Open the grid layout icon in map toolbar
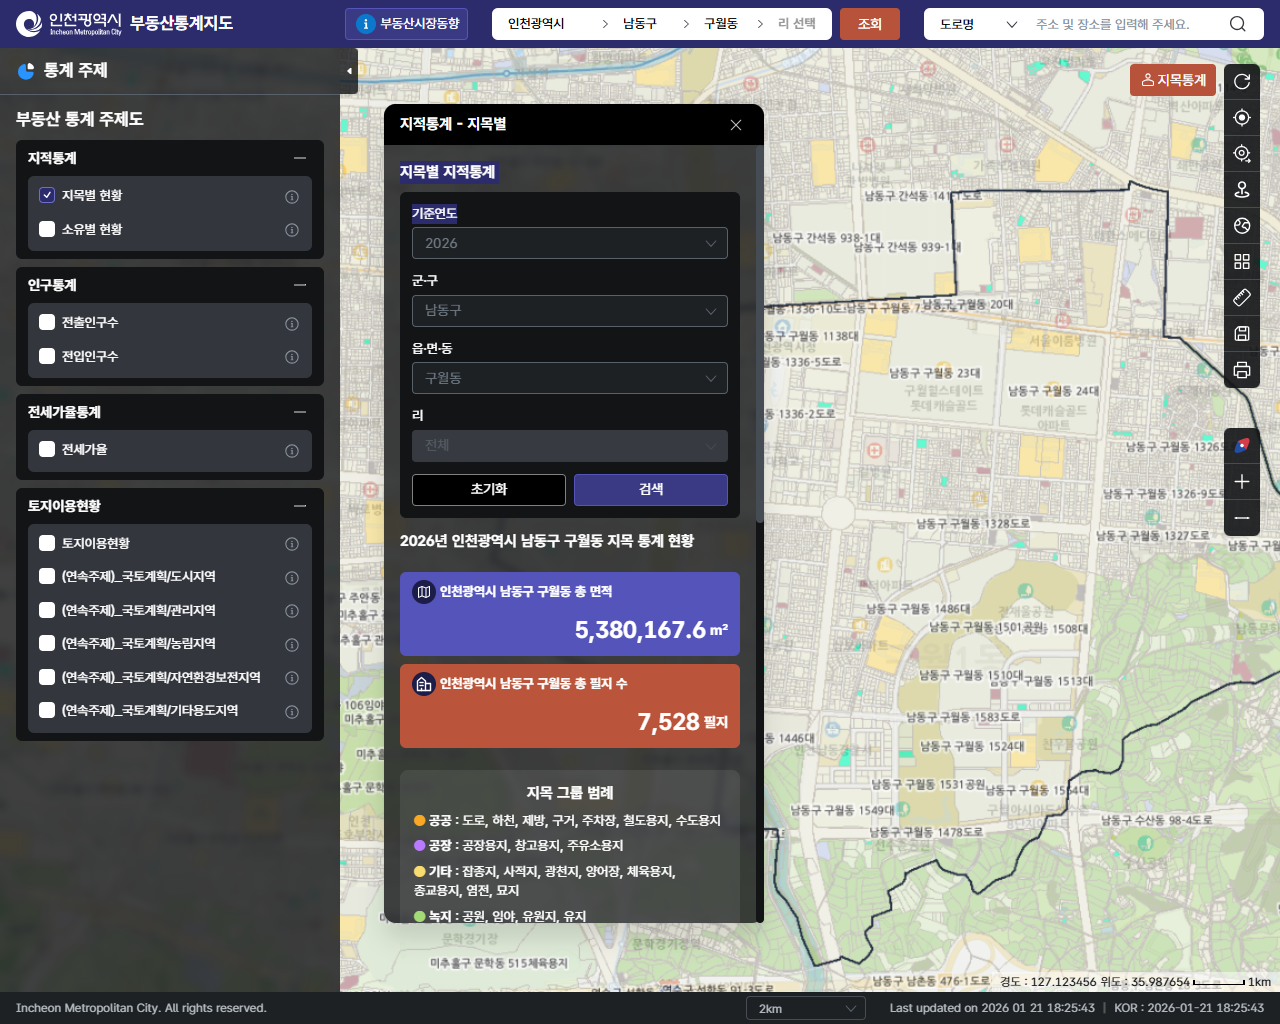Image resolution: width=1280 pixels, height=1024 pixels. (1242, 261)
